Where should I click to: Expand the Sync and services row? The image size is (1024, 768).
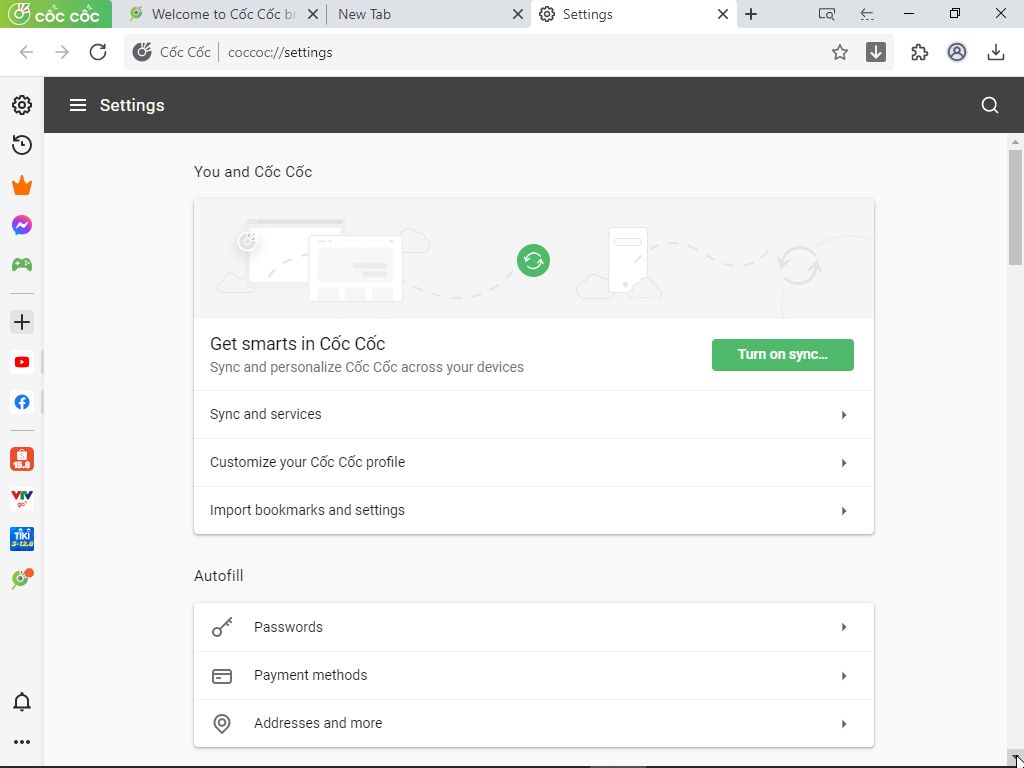533,414
